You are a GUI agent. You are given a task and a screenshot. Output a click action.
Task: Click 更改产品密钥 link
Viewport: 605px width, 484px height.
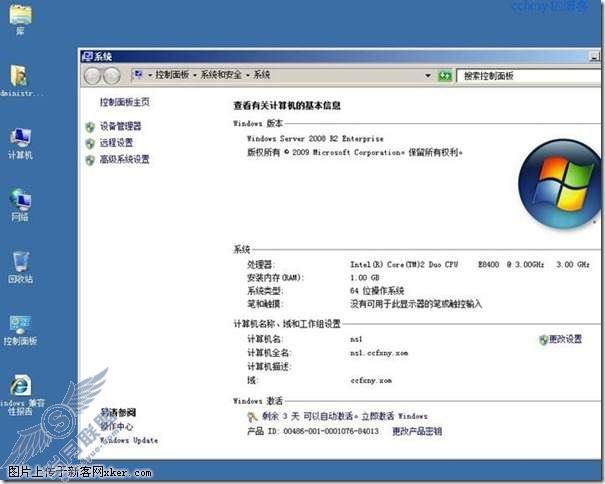point(417,431)
